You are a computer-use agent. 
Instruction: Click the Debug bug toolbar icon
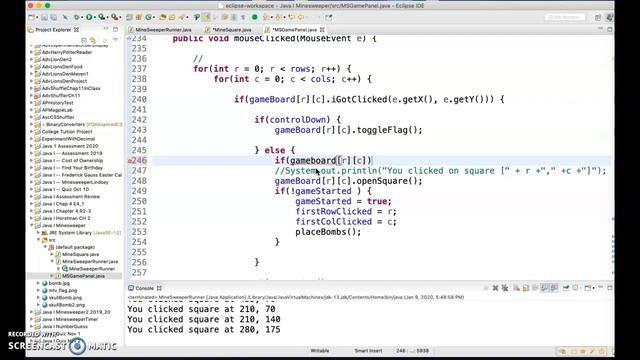point(76,17)
